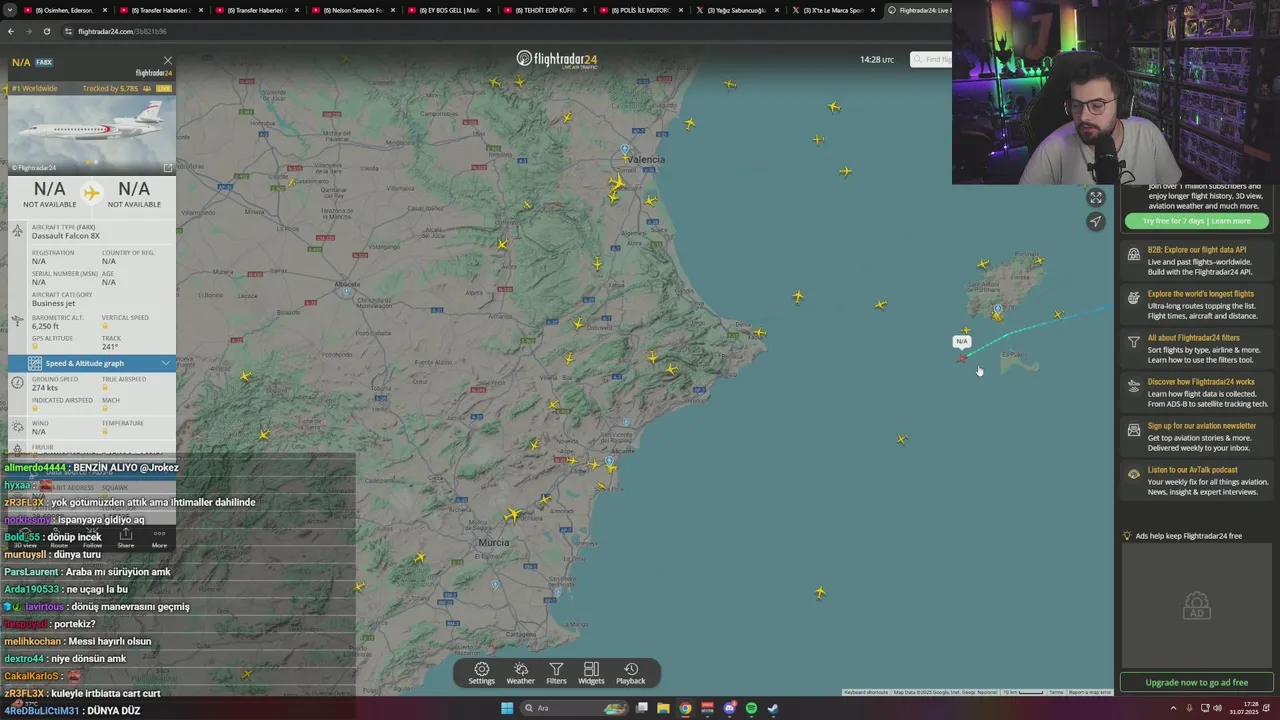The width and height of the screenshot is (1280, 720).
Task: Open volume control in system tray
Action: [x=1217, y=708]
